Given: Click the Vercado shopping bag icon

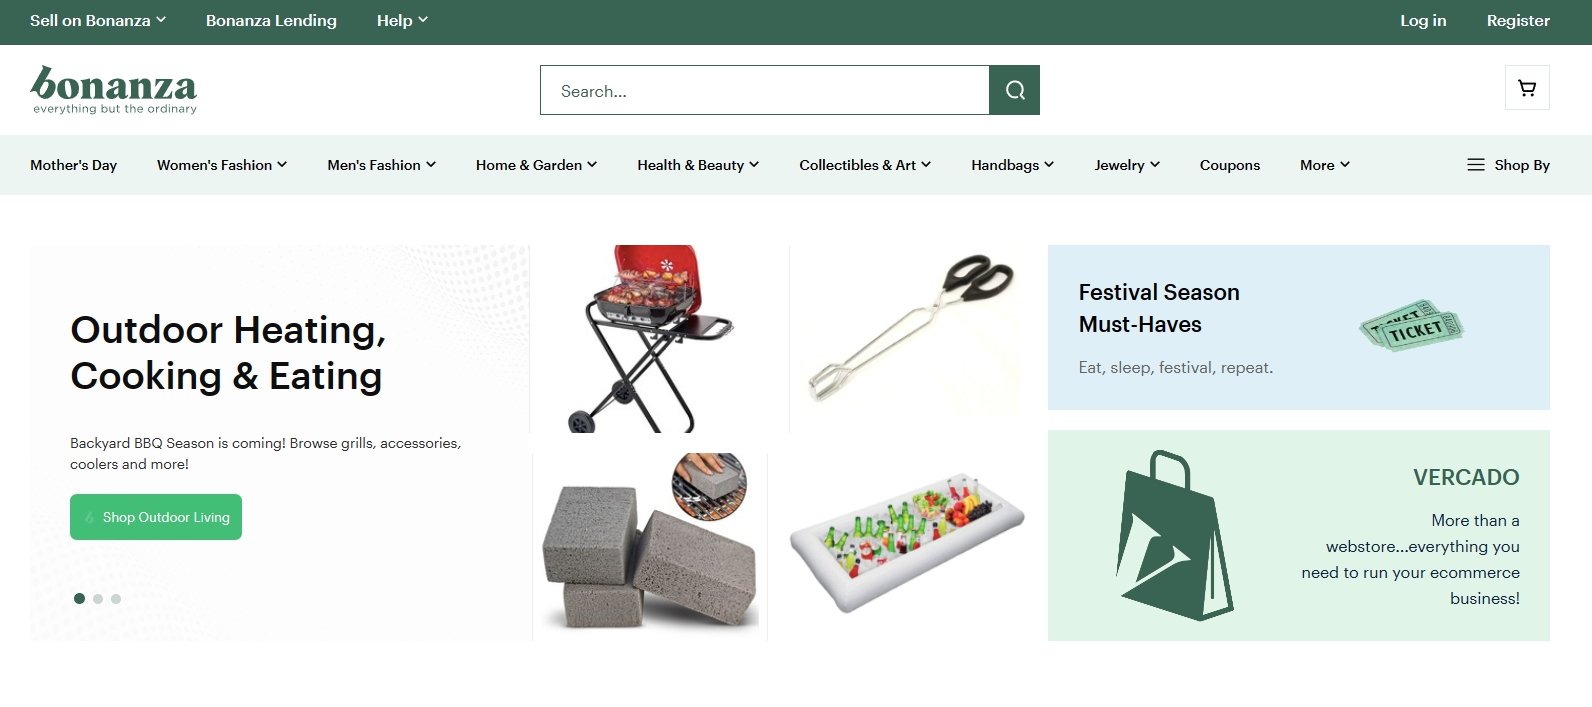Looking at the screenshot, I should [1175, 535].
